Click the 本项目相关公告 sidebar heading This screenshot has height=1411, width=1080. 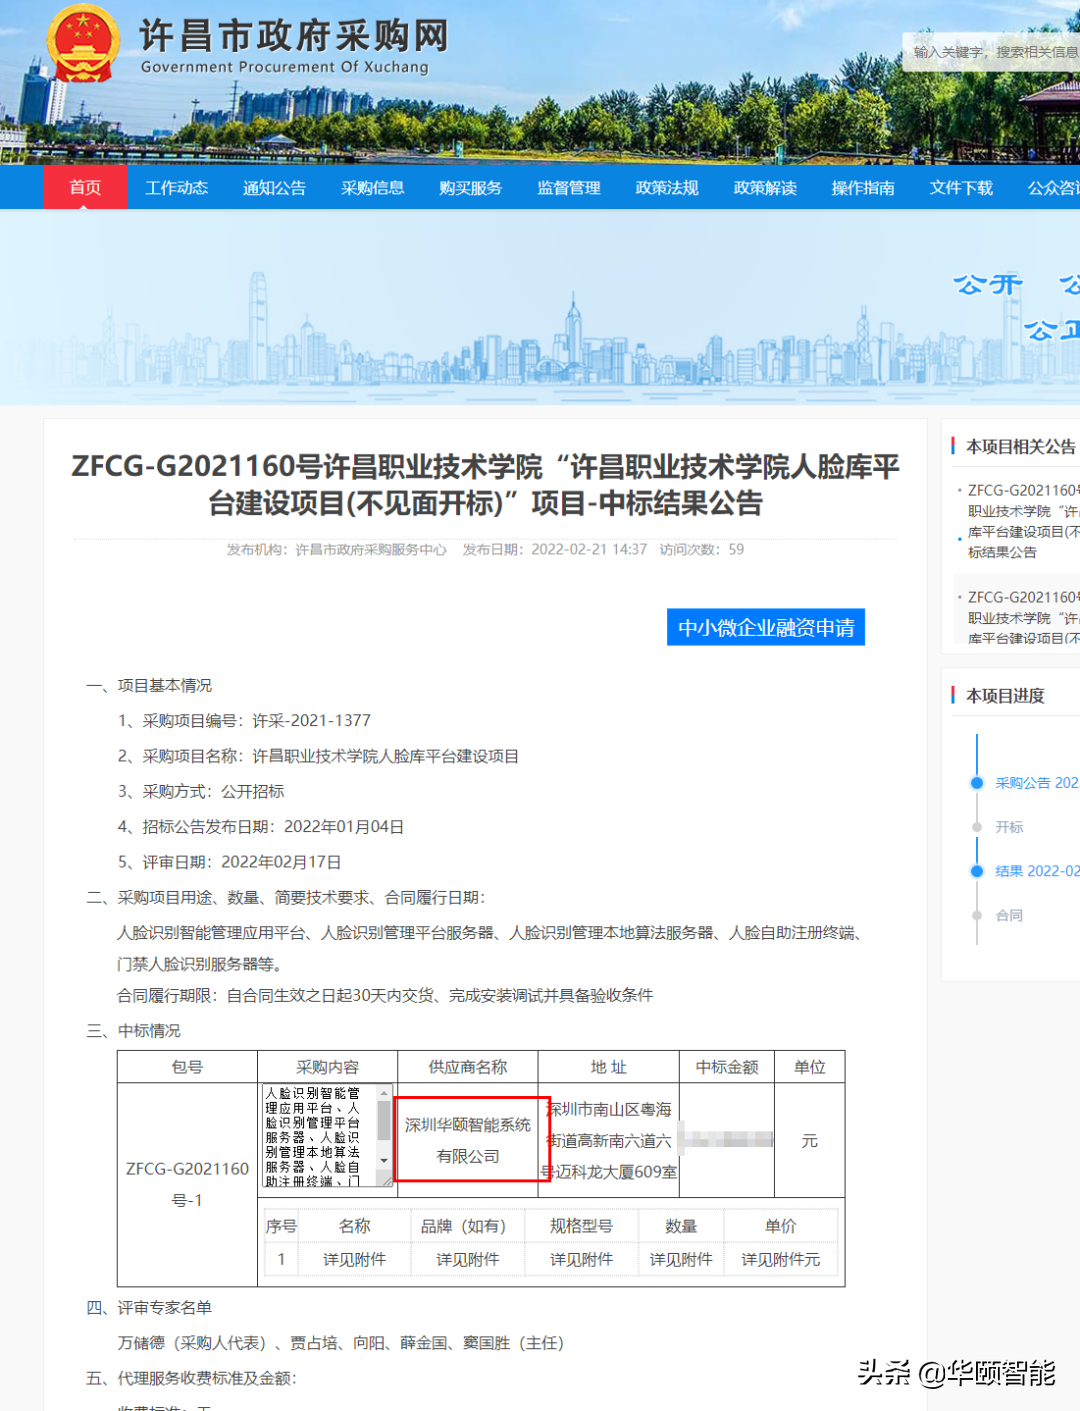click(1022, 447)
